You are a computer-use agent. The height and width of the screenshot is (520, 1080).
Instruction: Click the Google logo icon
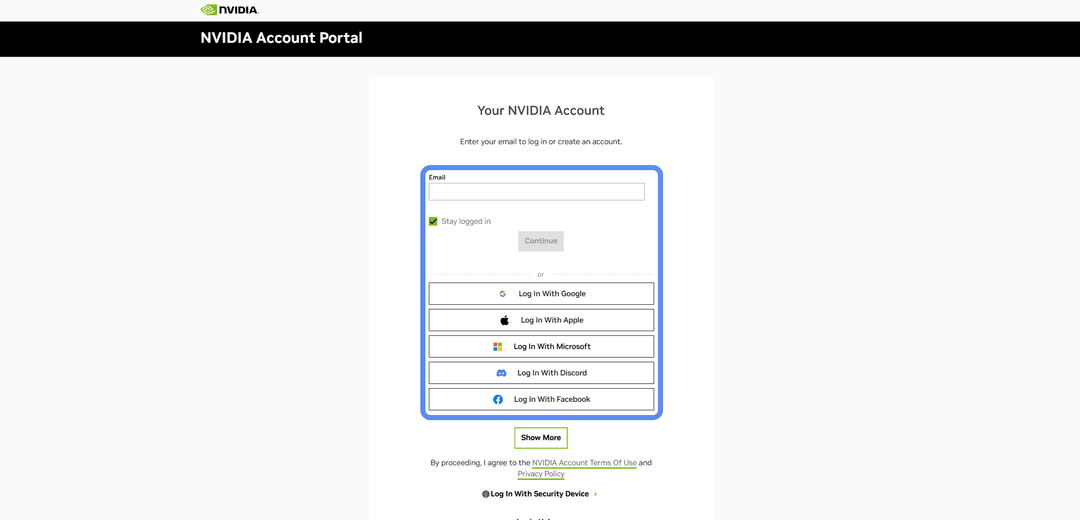(x=503, y=293)
